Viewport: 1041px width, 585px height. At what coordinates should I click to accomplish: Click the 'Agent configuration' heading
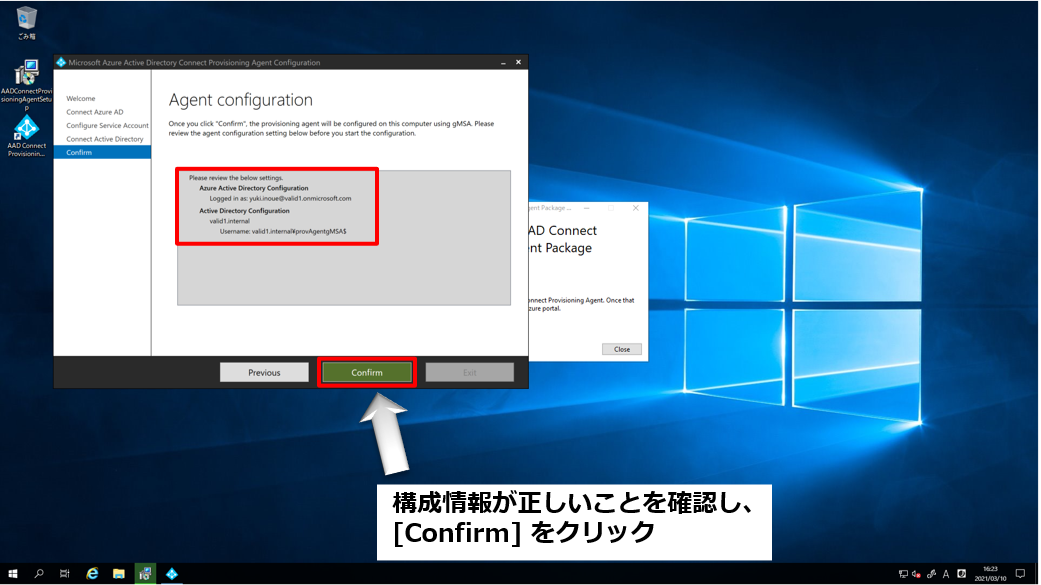(240, 100)
